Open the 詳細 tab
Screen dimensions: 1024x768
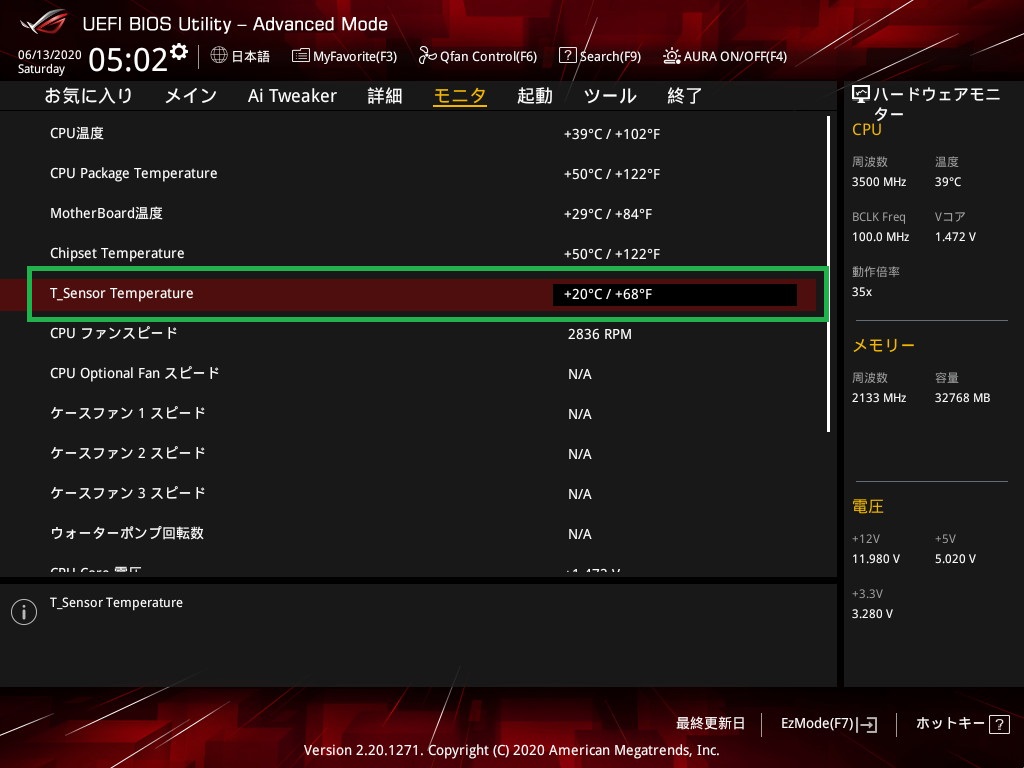pos(385,96)
